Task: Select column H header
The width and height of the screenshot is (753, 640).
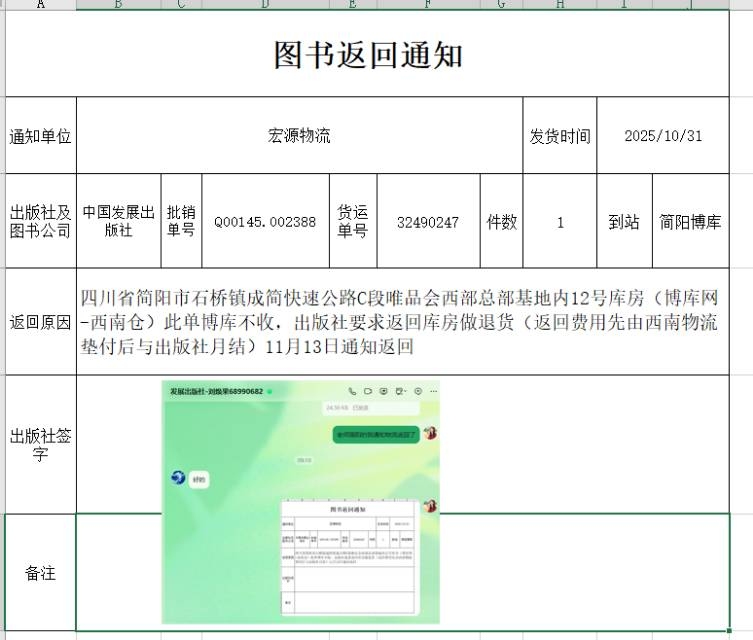Action: point(559,4)
